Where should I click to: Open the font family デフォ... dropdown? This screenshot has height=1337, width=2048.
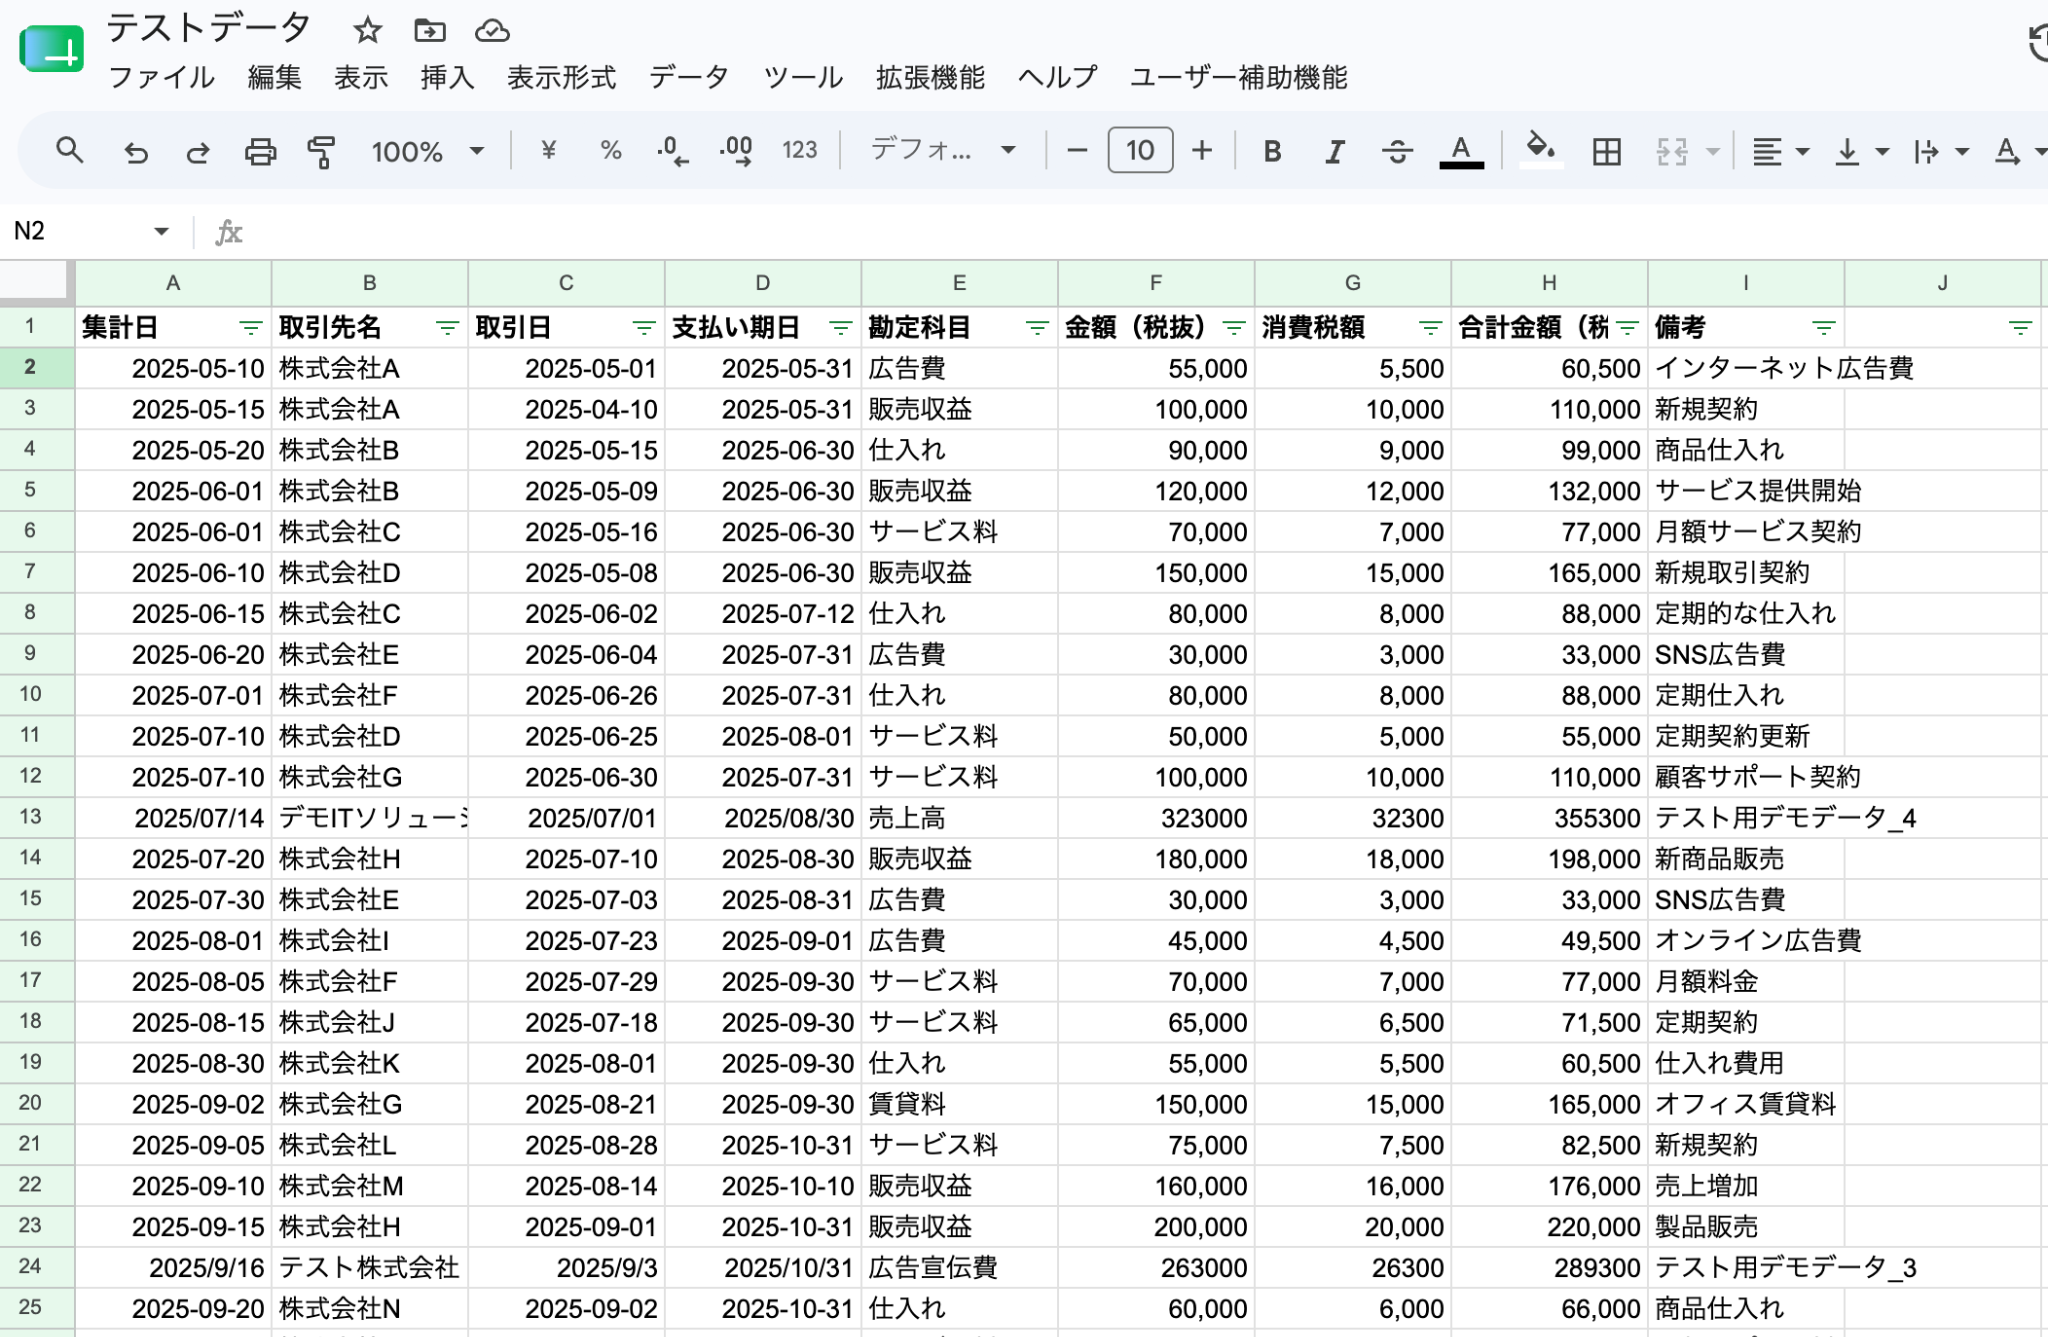click(x=943, y=151)
